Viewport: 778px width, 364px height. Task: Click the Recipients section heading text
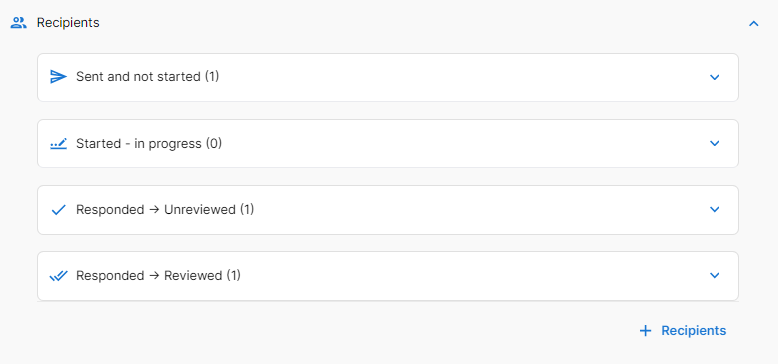coord(68,23)
